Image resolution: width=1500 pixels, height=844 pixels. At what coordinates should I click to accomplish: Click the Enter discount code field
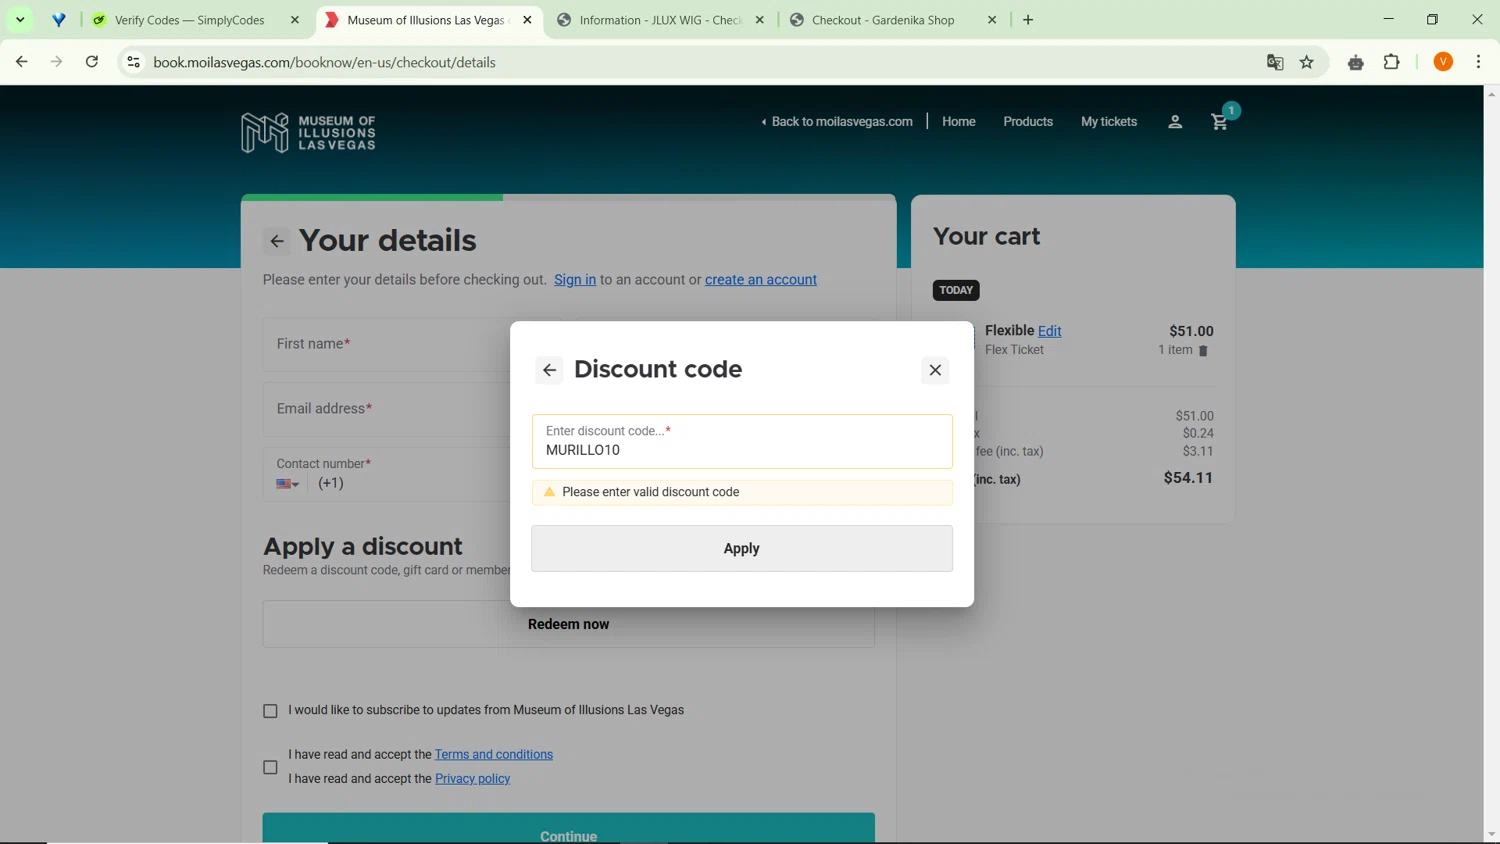click(742, 441)
